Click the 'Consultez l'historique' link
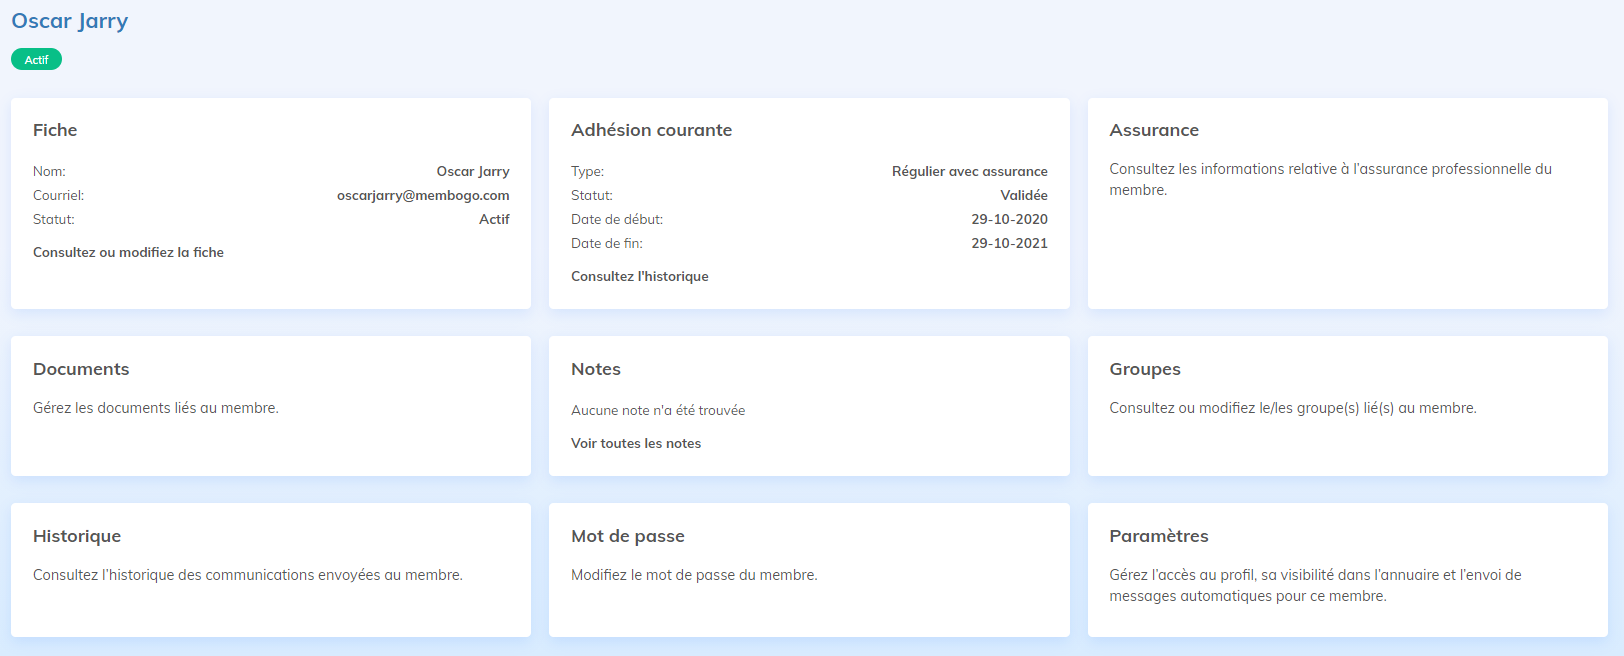 639,276
